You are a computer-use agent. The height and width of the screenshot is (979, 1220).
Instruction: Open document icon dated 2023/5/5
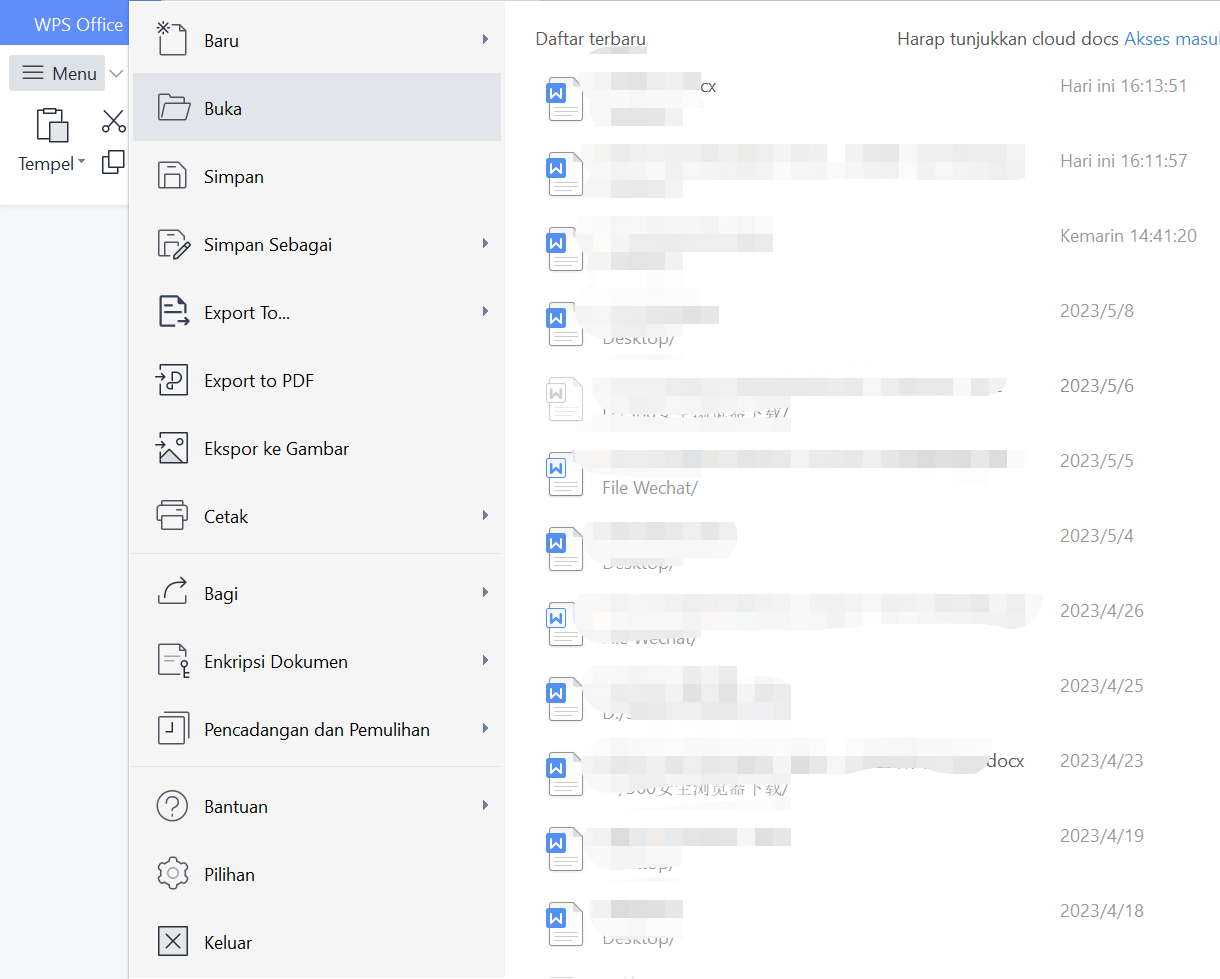point(565,474)
